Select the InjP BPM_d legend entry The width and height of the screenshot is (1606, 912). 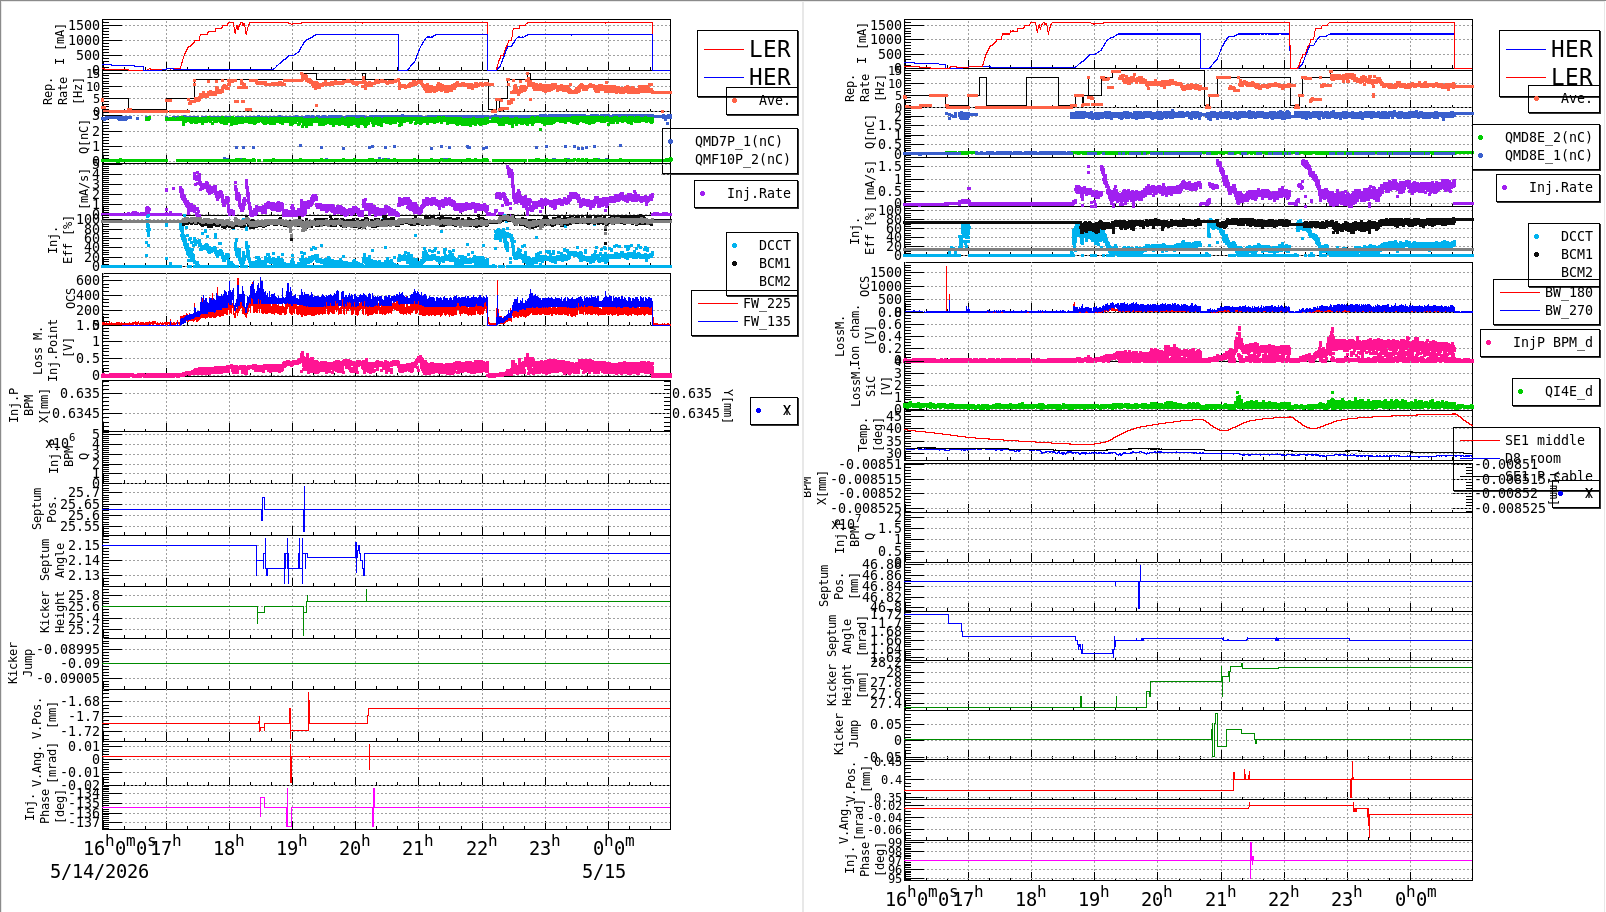[1552, 342]
